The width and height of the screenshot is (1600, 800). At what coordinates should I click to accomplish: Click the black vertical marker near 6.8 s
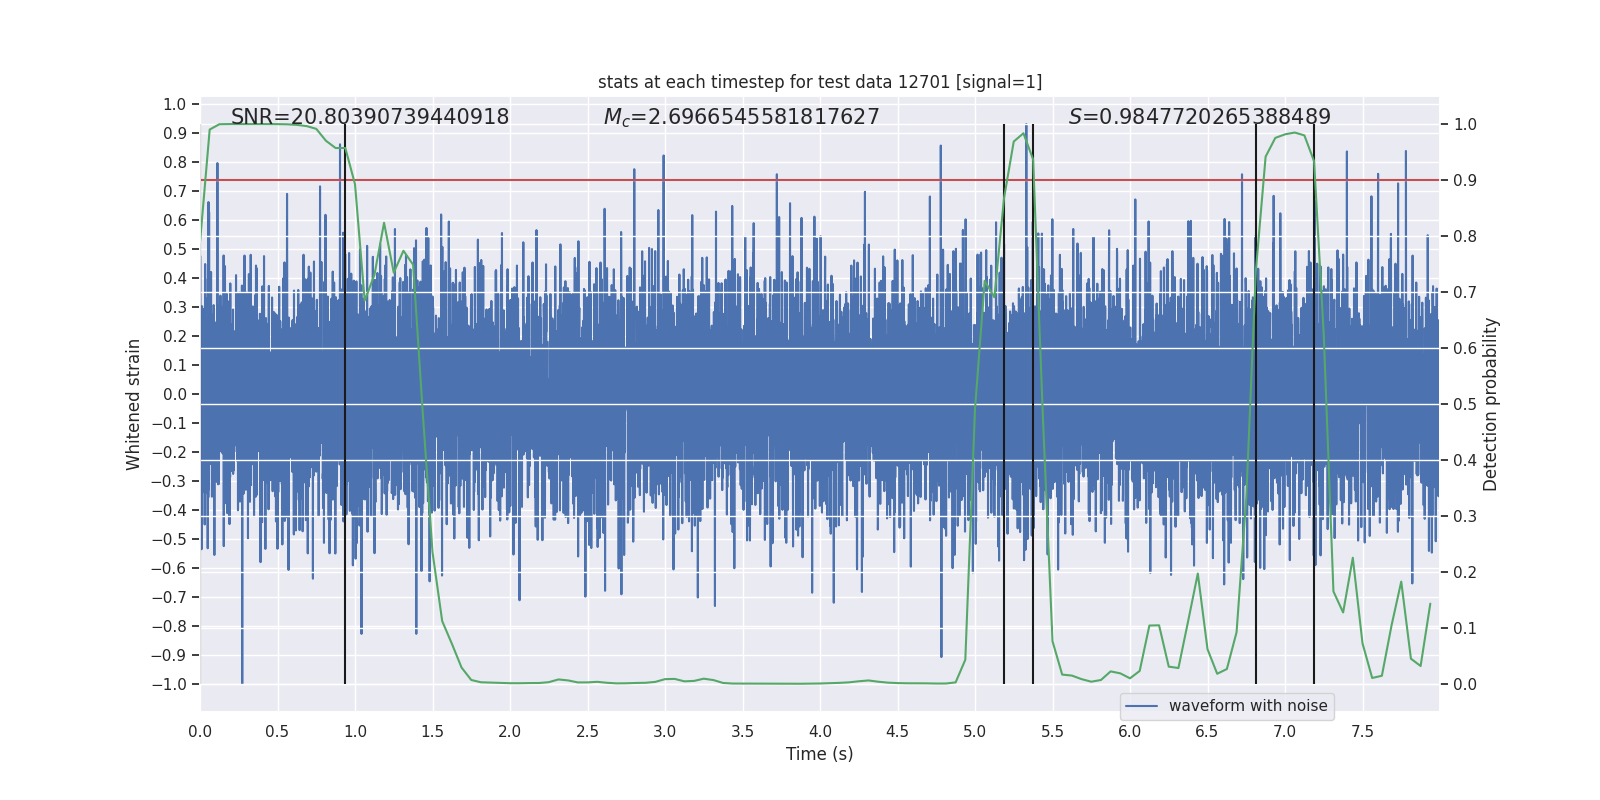click(1256, 404)
